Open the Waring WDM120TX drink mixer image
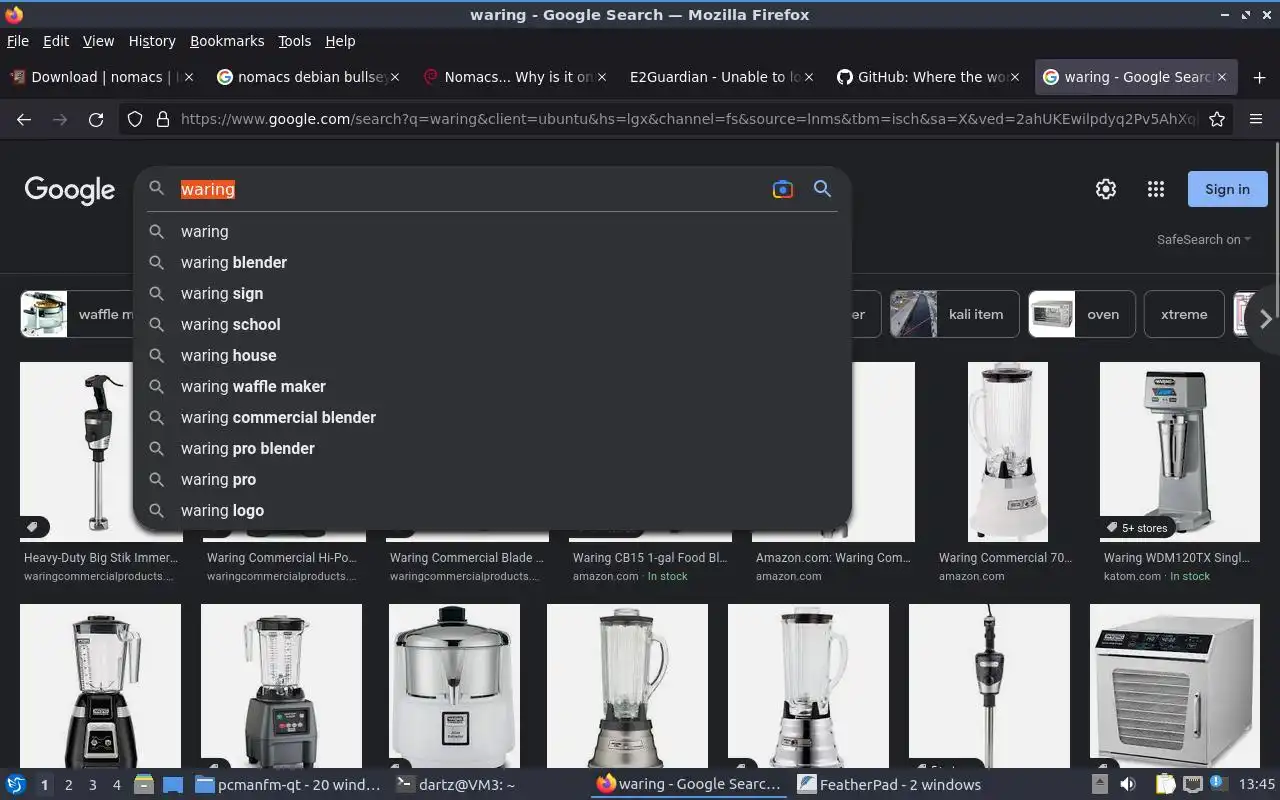 tap(1180, 452)
